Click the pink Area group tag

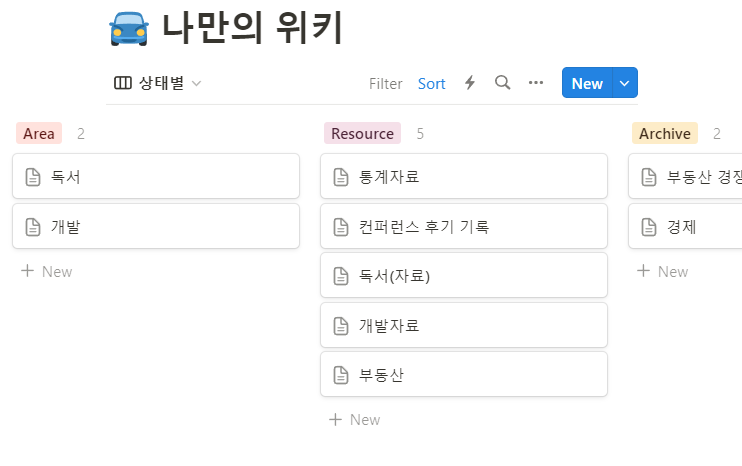point(39,133)
